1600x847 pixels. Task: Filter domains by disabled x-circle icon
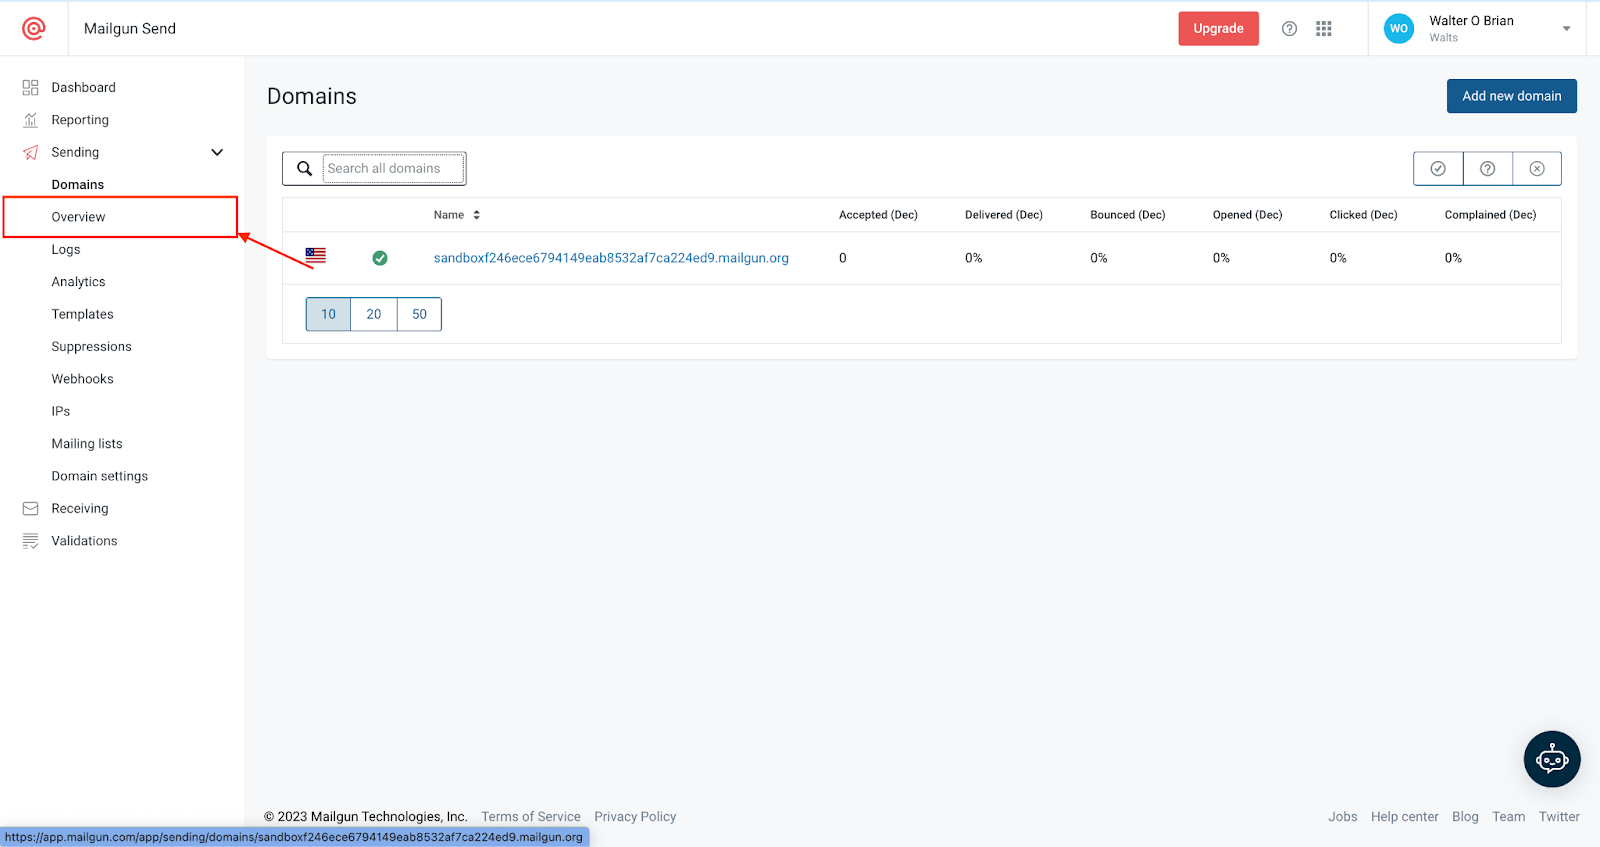pyautogui.click(x=1537, y=169)
